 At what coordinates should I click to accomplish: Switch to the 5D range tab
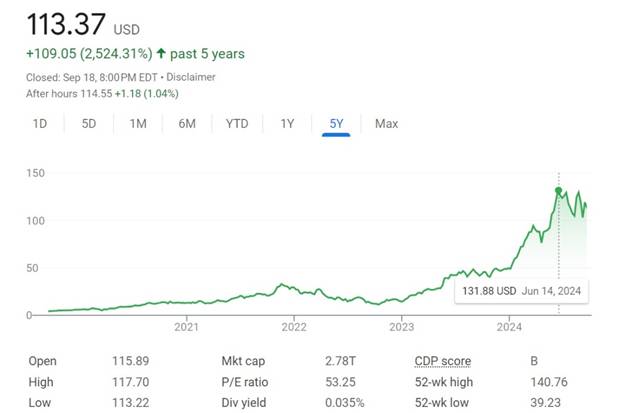coord(89,124)
